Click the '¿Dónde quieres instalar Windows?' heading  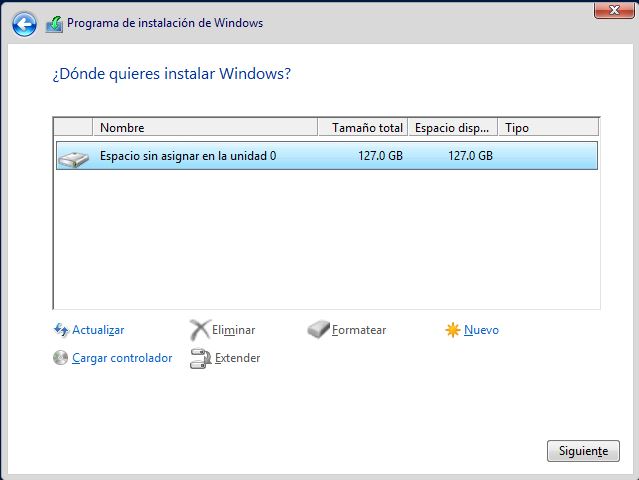pos(172,74)
